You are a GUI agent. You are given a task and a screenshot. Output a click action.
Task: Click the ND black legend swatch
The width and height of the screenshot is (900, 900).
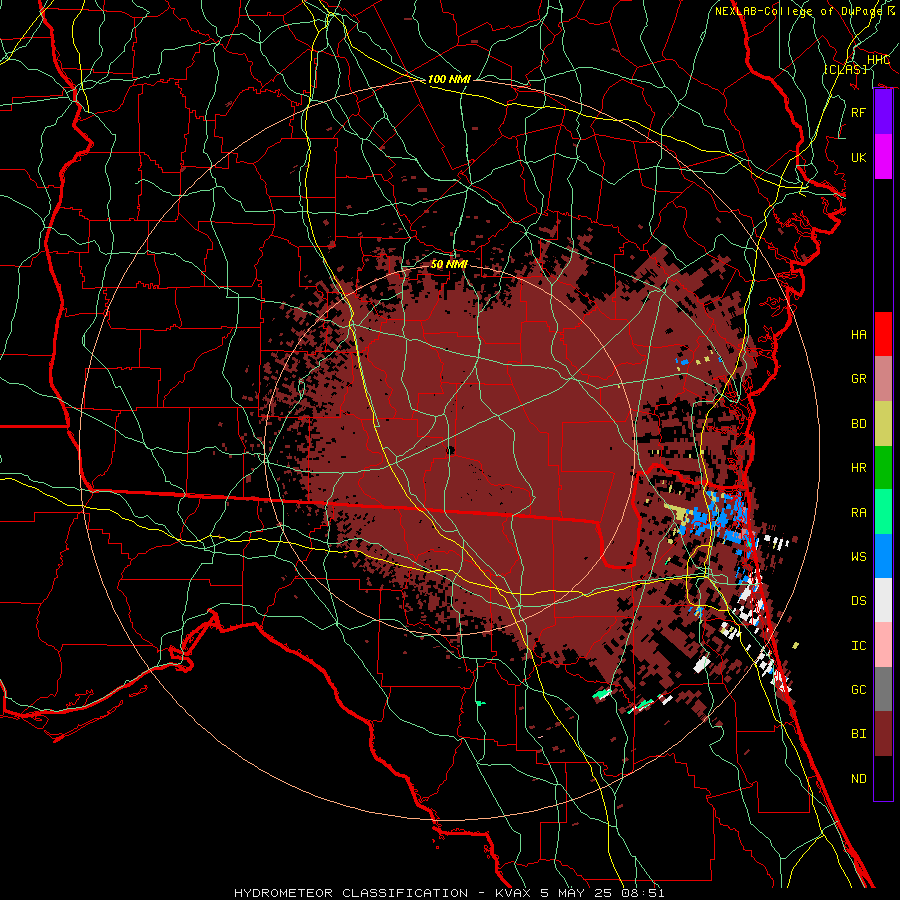pos(883,778)
